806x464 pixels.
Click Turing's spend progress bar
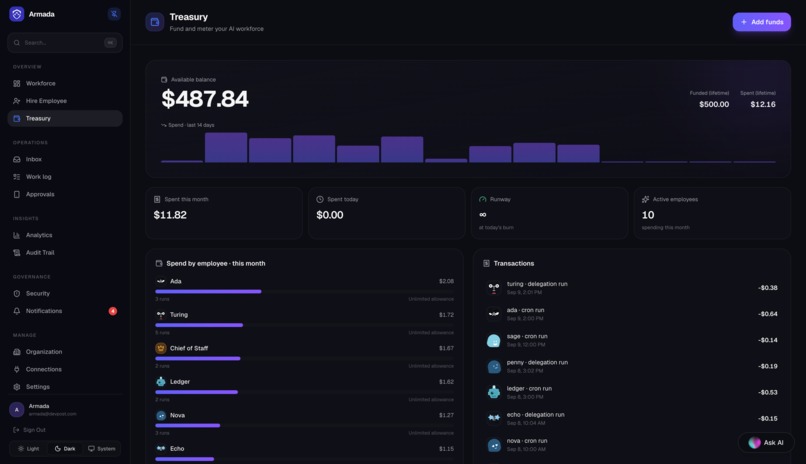pos(199,325)
